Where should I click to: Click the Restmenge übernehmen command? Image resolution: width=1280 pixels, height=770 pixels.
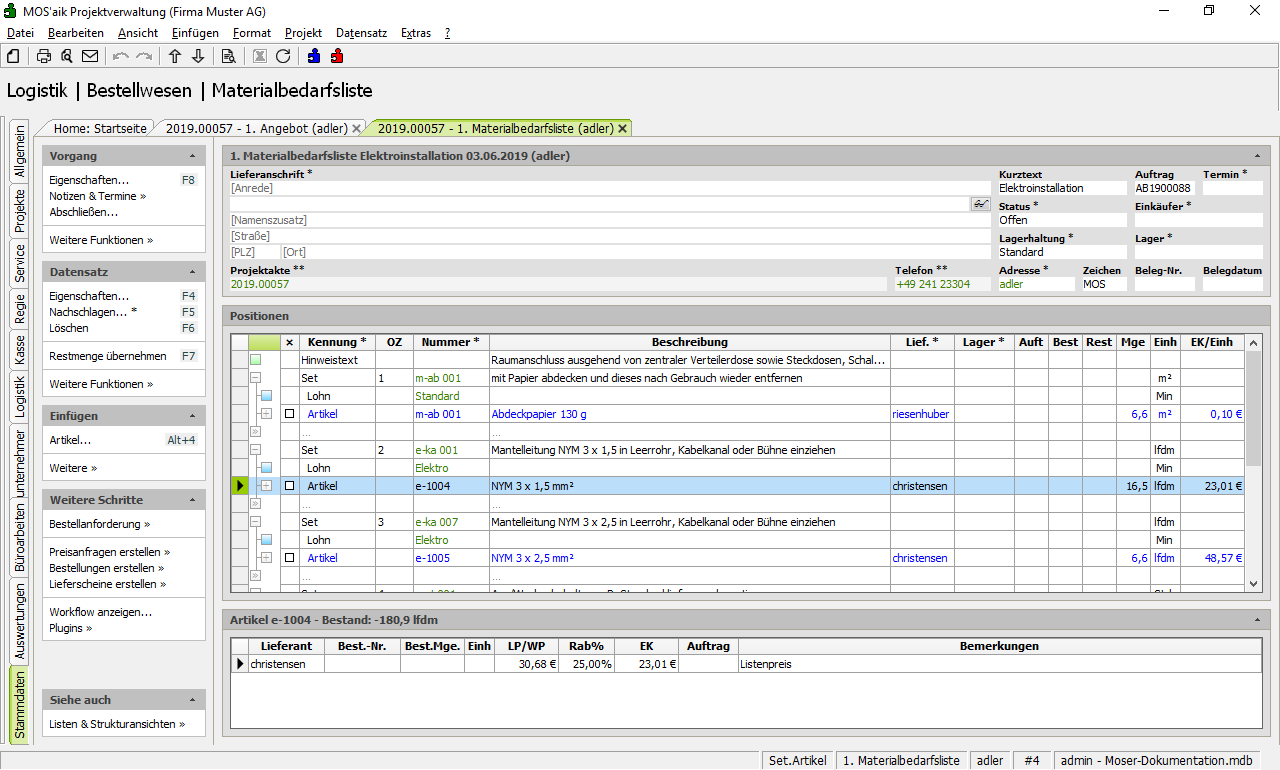point(108,356)
